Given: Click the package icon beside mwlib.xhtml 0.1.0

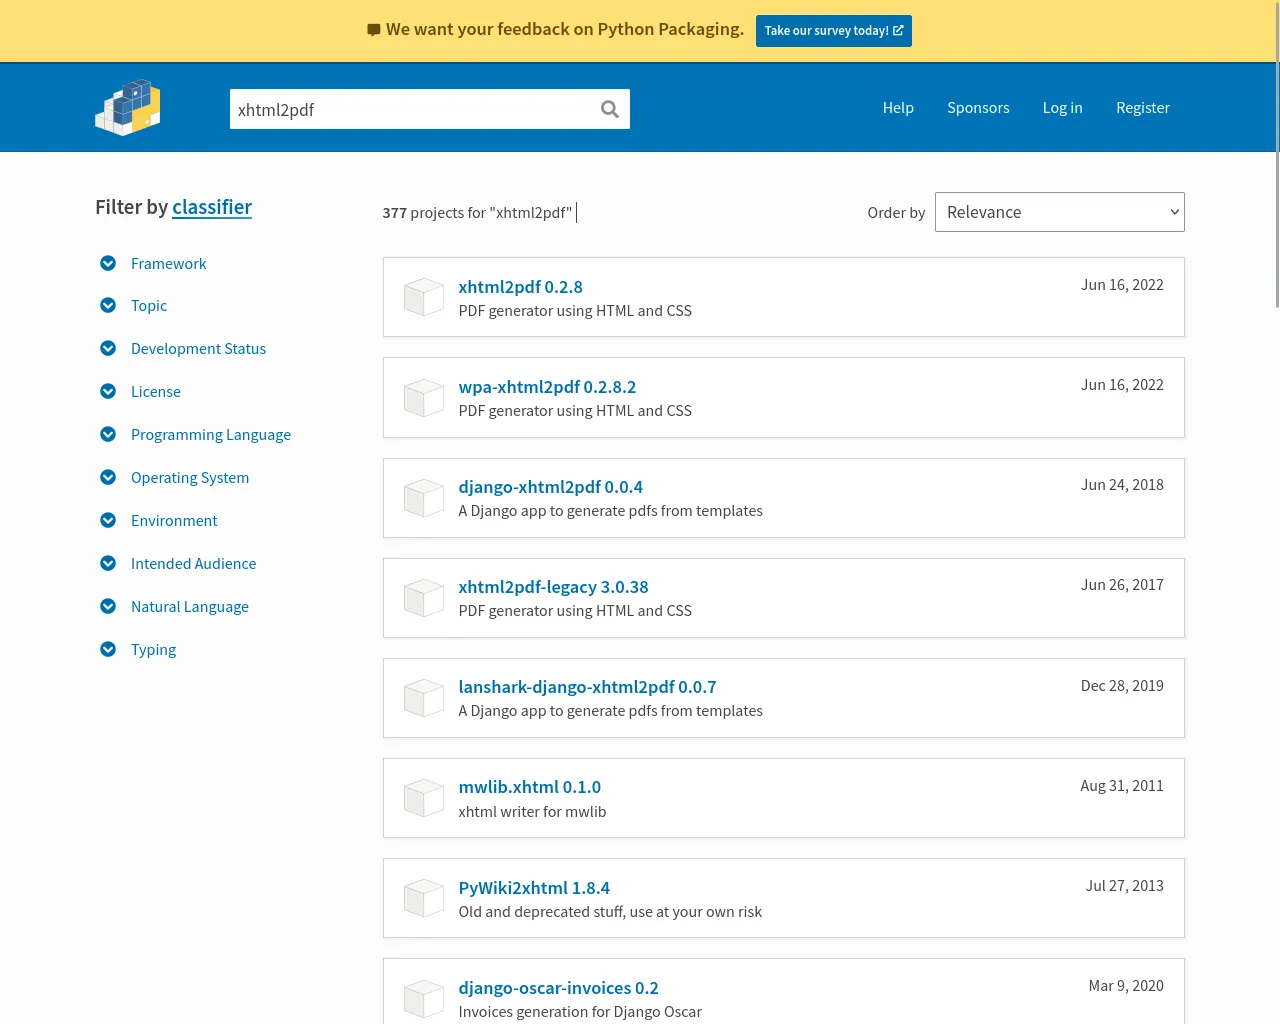Looking at the screenshot, I should [x=423, y=798].
